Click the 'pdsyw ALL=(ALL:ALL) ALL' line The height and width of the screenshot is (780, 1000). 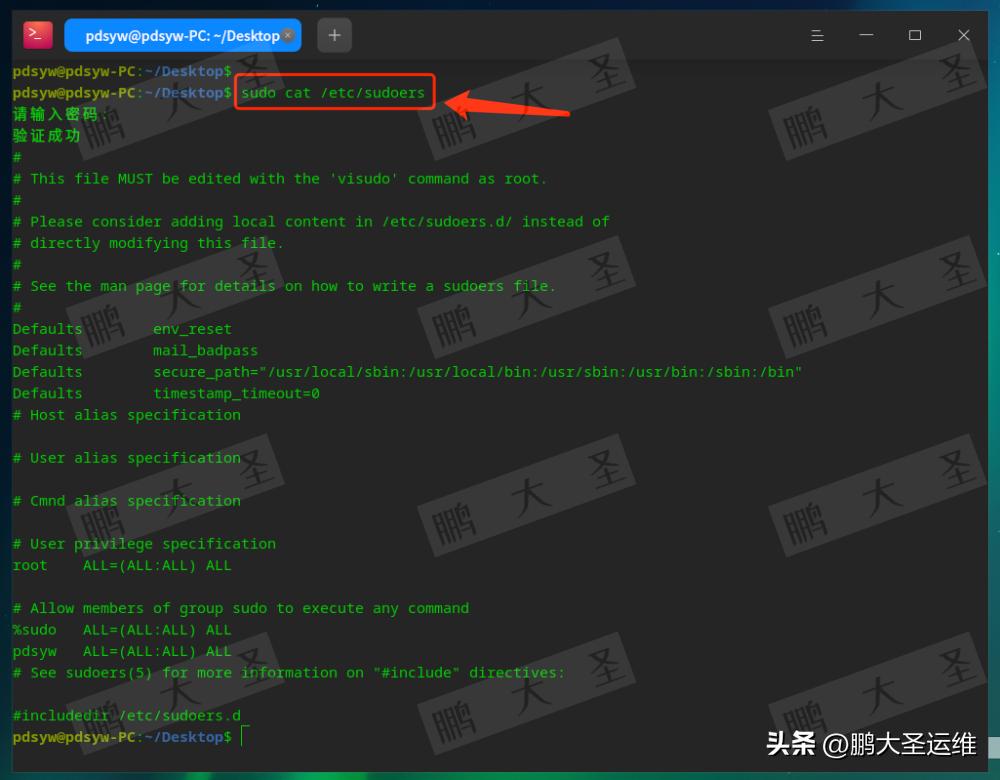pos(122,651)
